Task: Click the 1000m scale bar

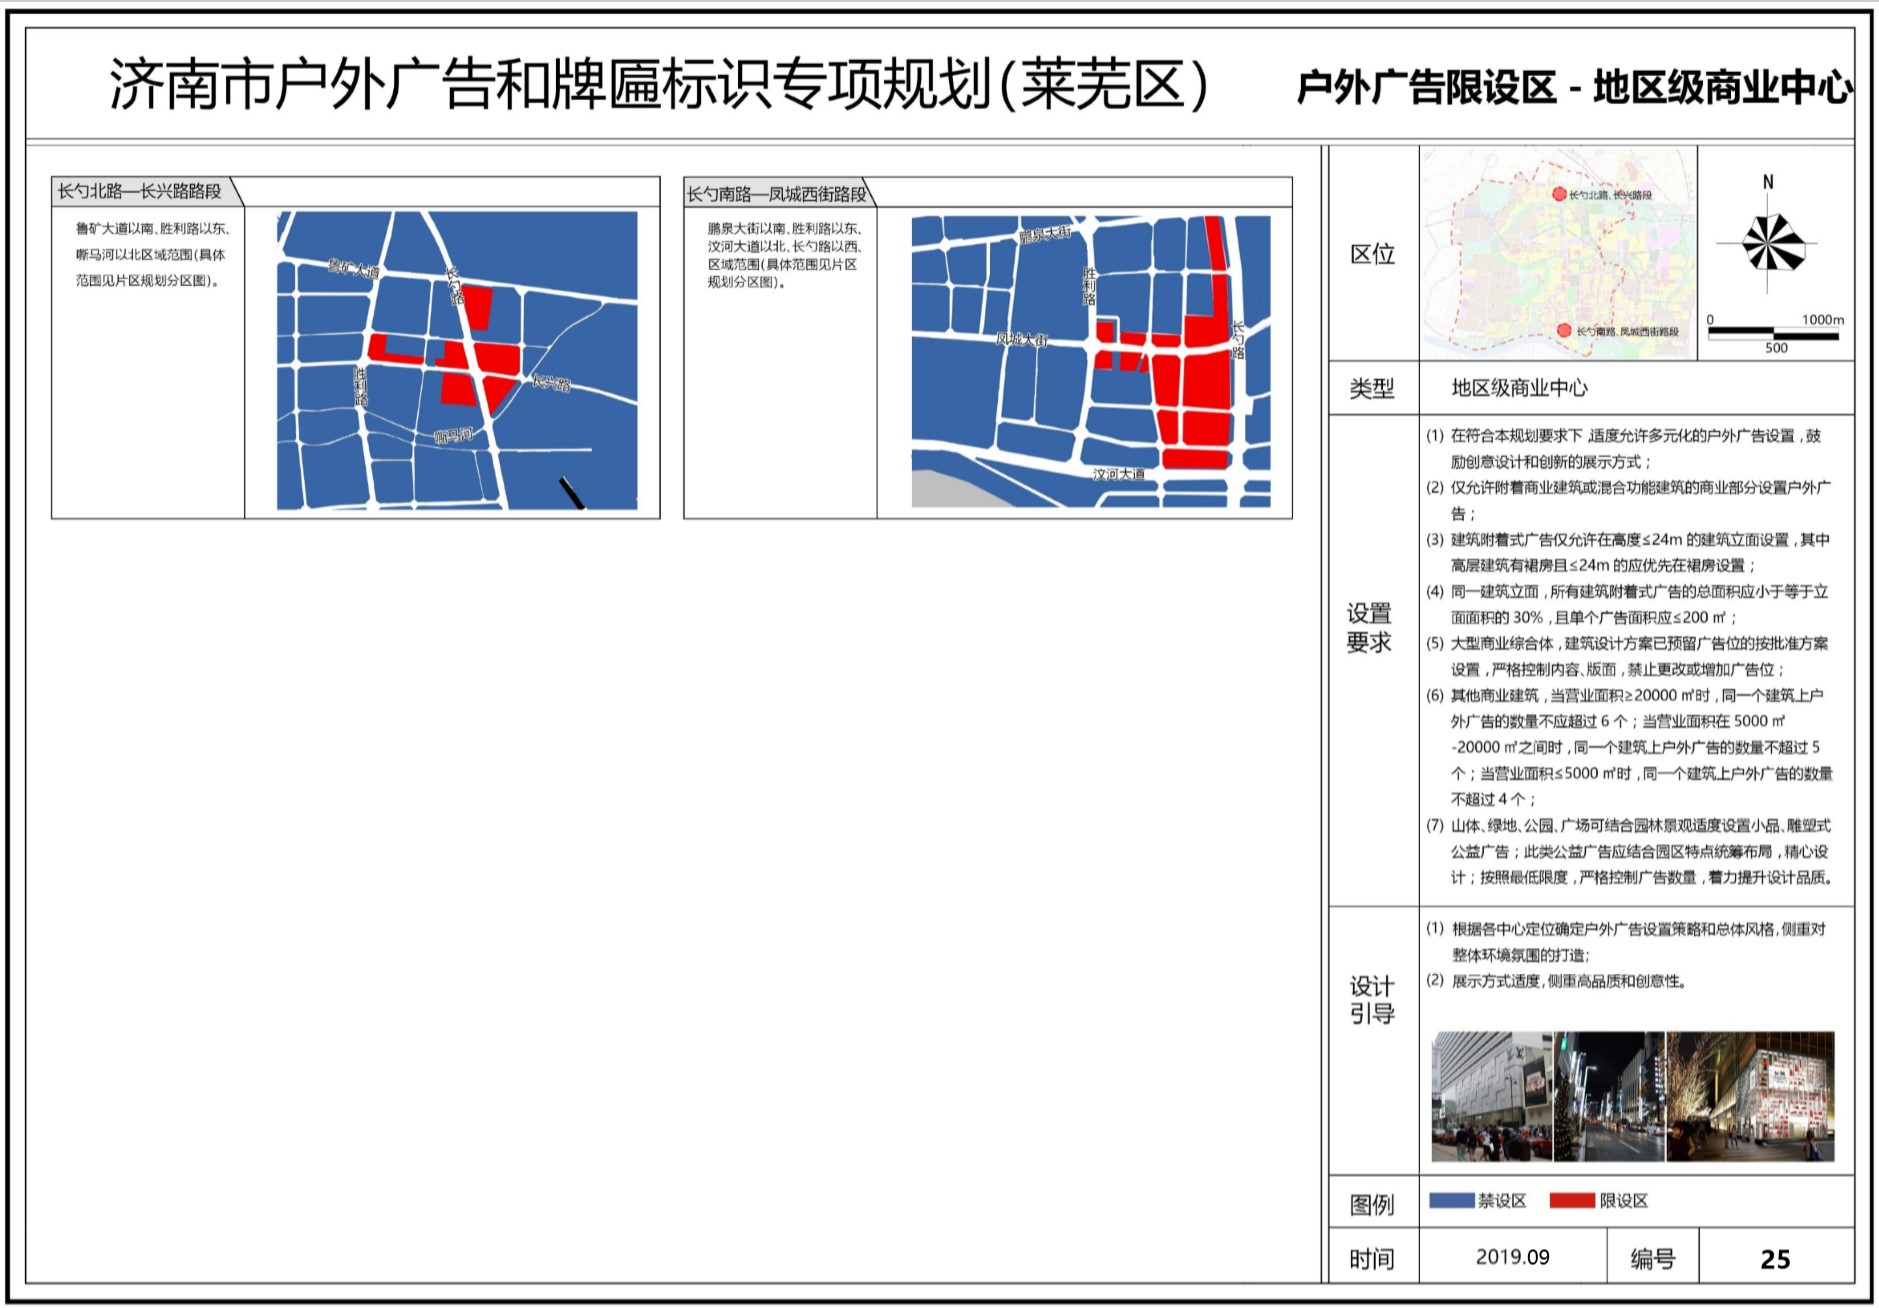Action: pos(1774,333)
